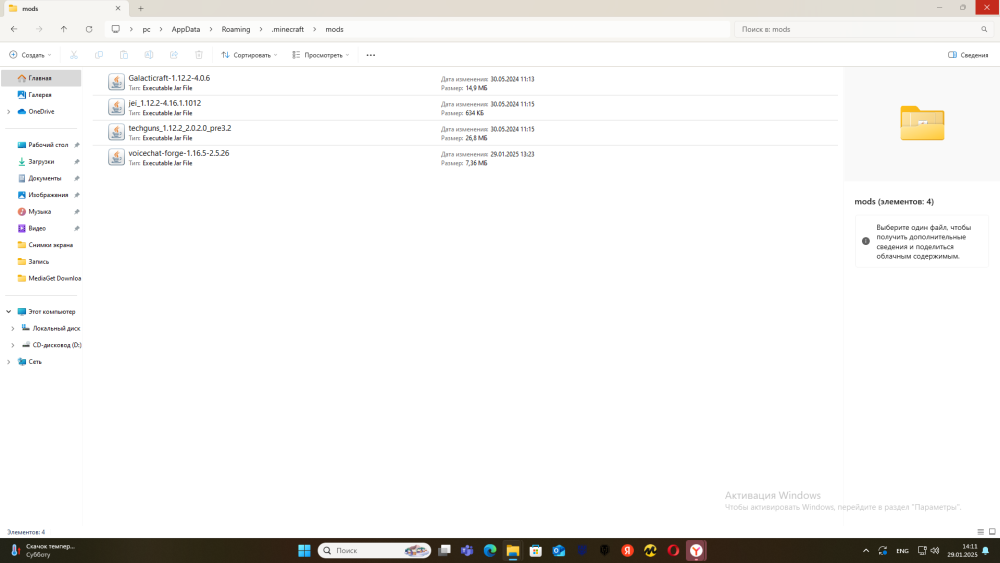This screenshot has height=563, width=1000.
Task: Switch to large thumbnails view icon
Action: (992, 532)
